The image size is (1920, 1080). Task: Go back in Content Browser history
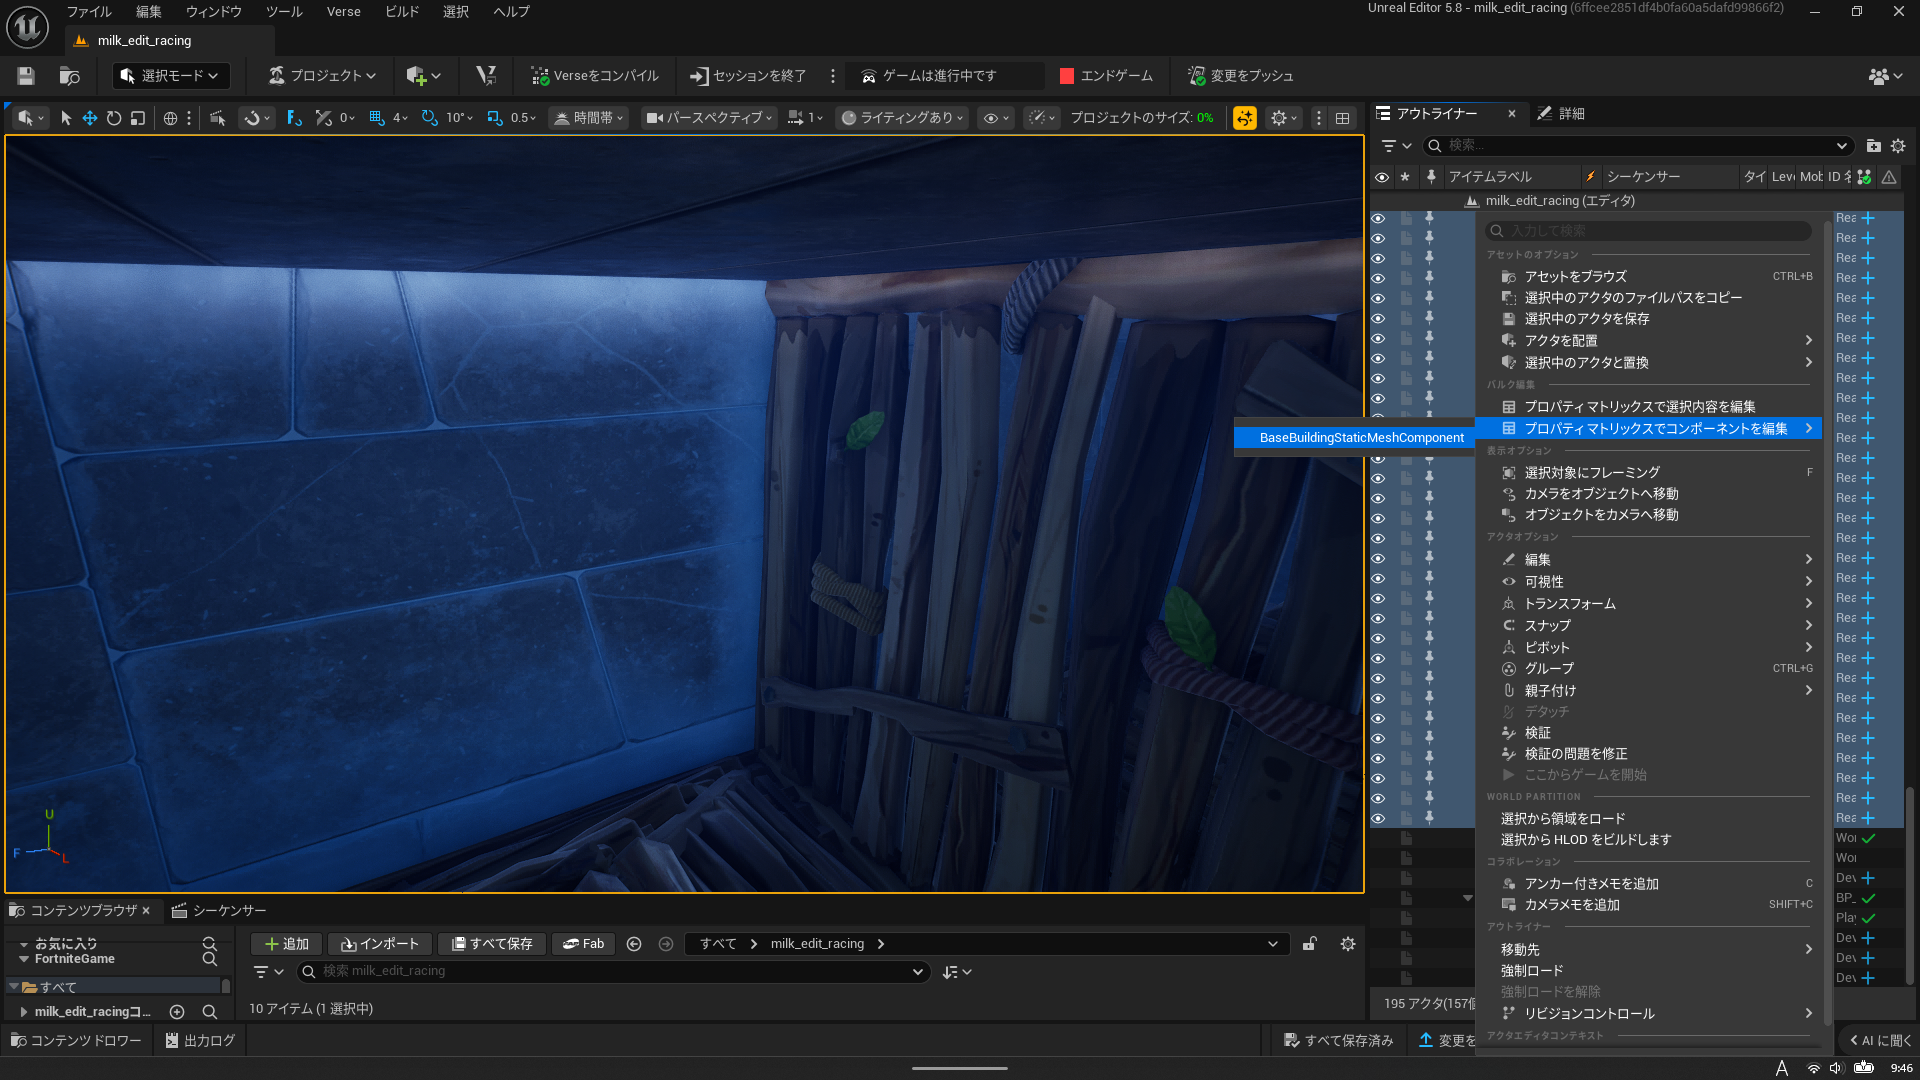click(634, 944)
